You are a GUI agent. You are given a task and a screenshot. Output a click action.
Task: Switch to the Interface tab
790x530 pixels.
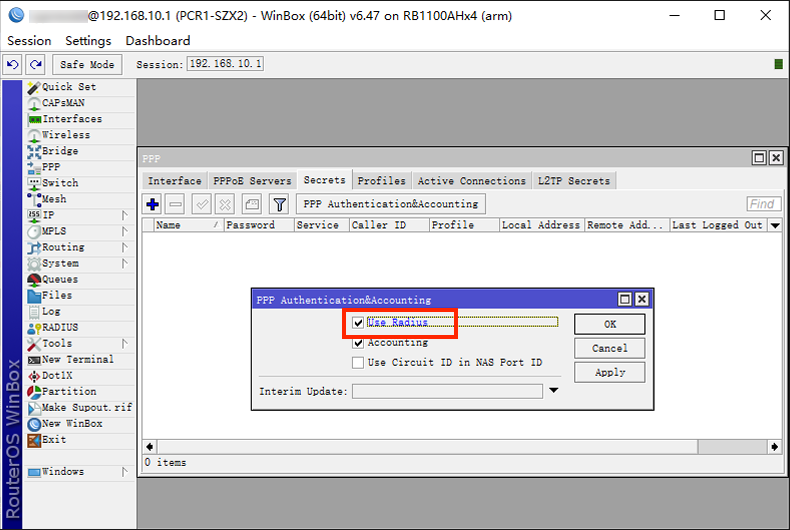coord(174,180)
